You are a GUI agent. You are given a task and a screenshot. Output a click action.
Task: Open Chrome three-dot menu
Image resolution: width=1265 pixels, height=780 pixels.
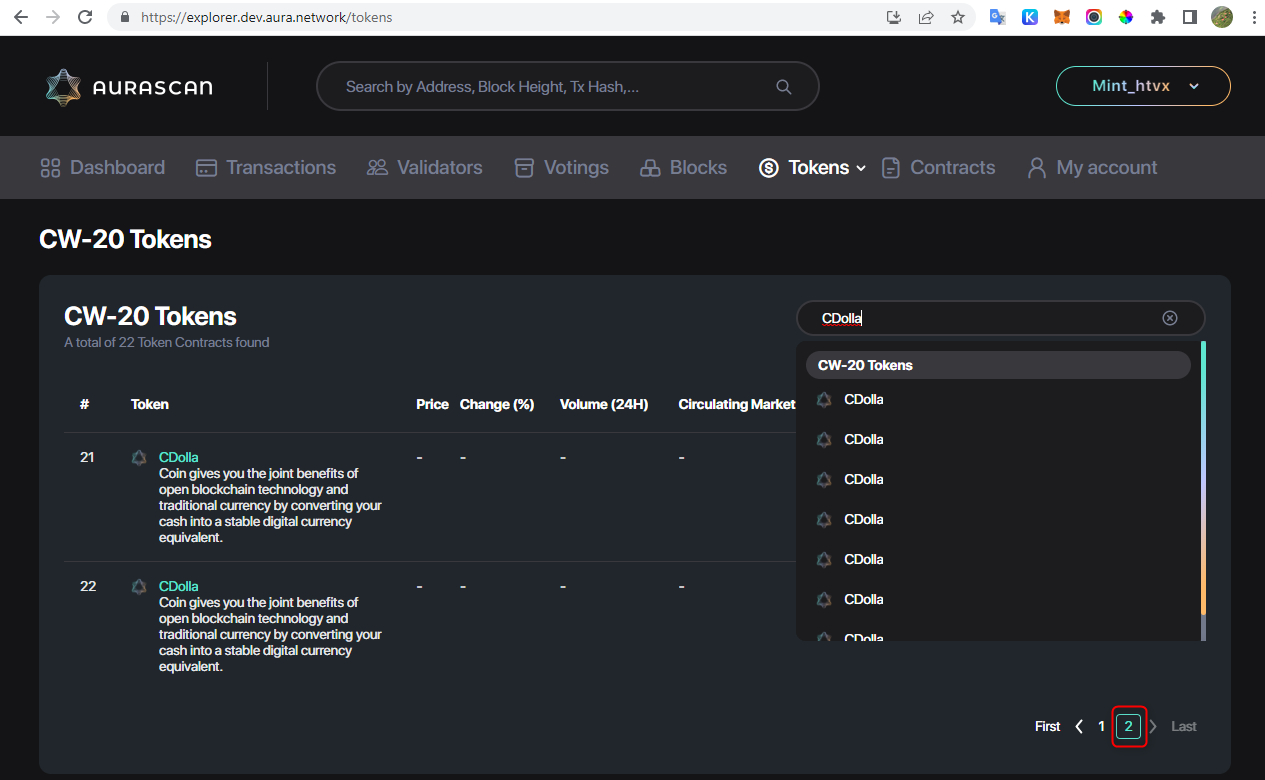pos(1253,17)
